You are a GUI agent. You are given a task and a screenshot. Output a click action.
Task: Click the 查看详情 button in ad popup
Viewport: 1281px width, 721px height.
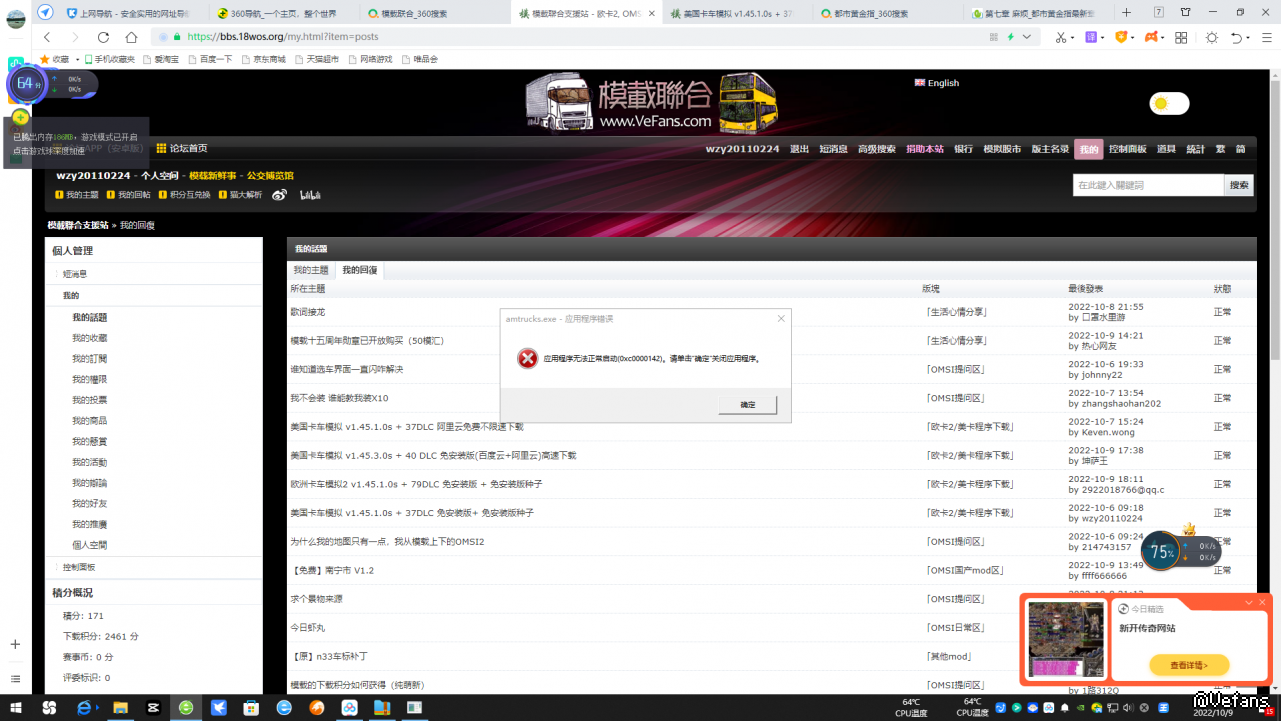tap(1189, 665)
